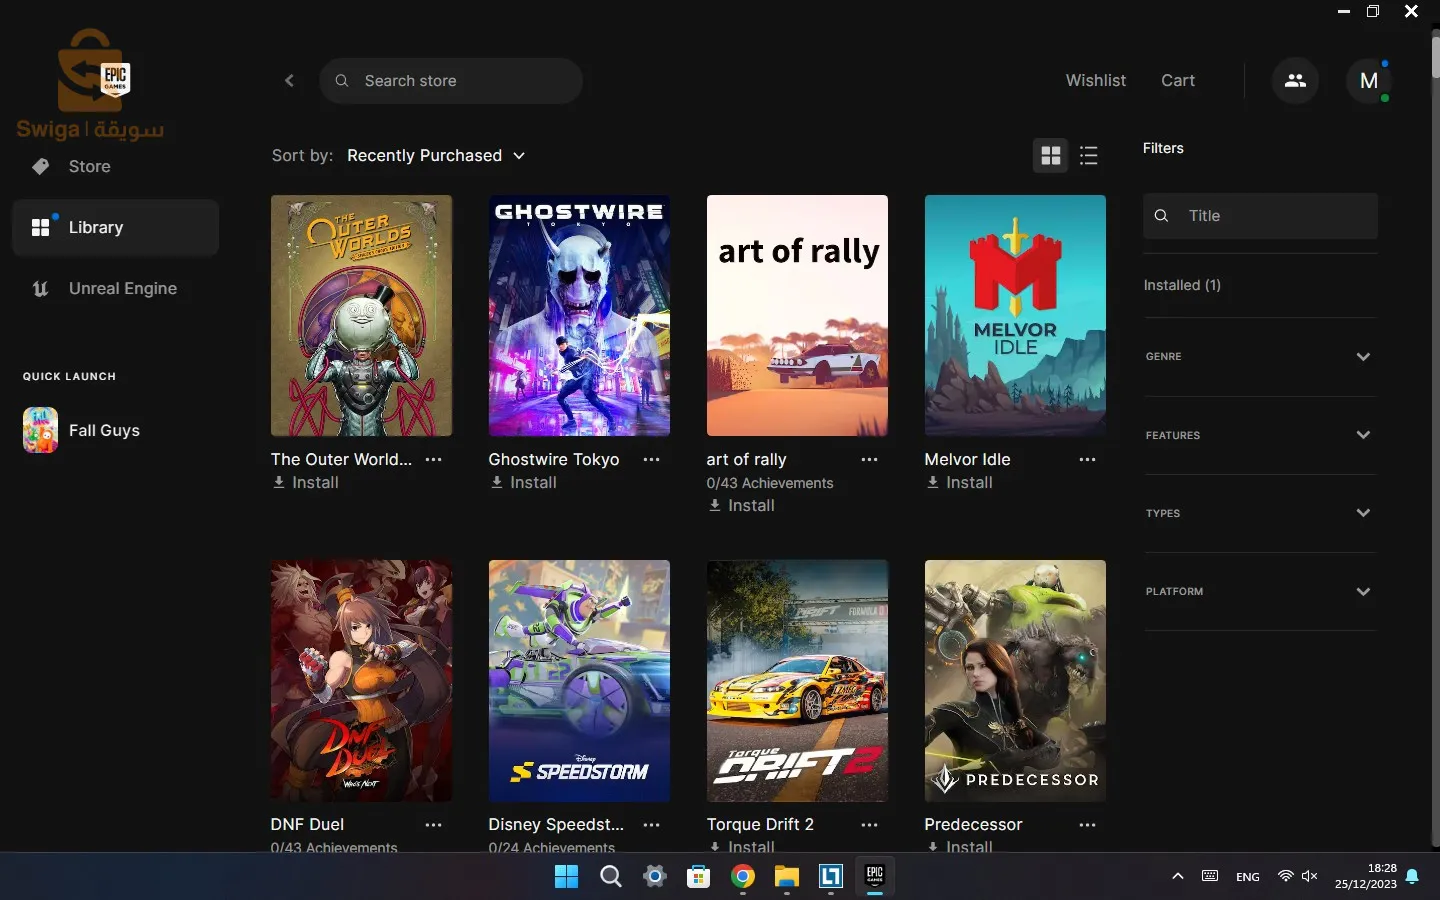
Task: Click the Unreal Engine icon in sidebar
Action: tap(40, 289)
